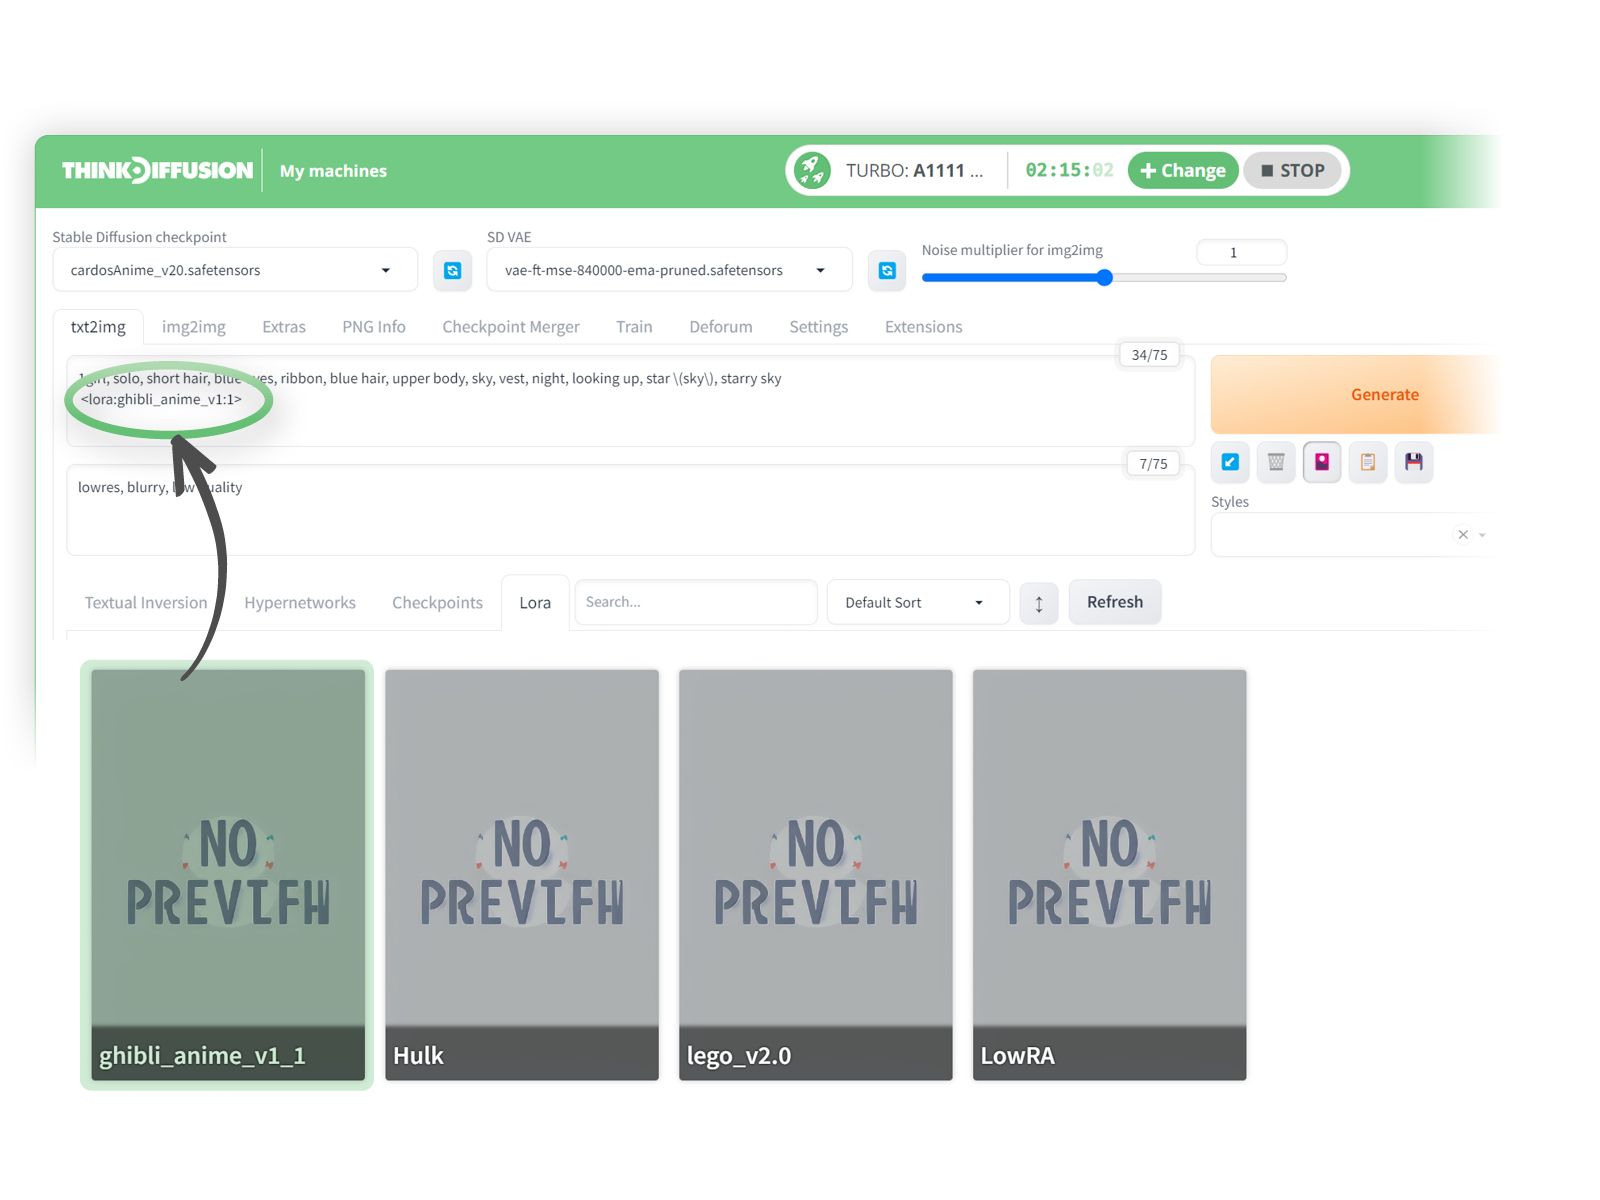Switch to the Checkpoints tab
This screenshot has width=1600, height=1200.
tap(437, 603)
